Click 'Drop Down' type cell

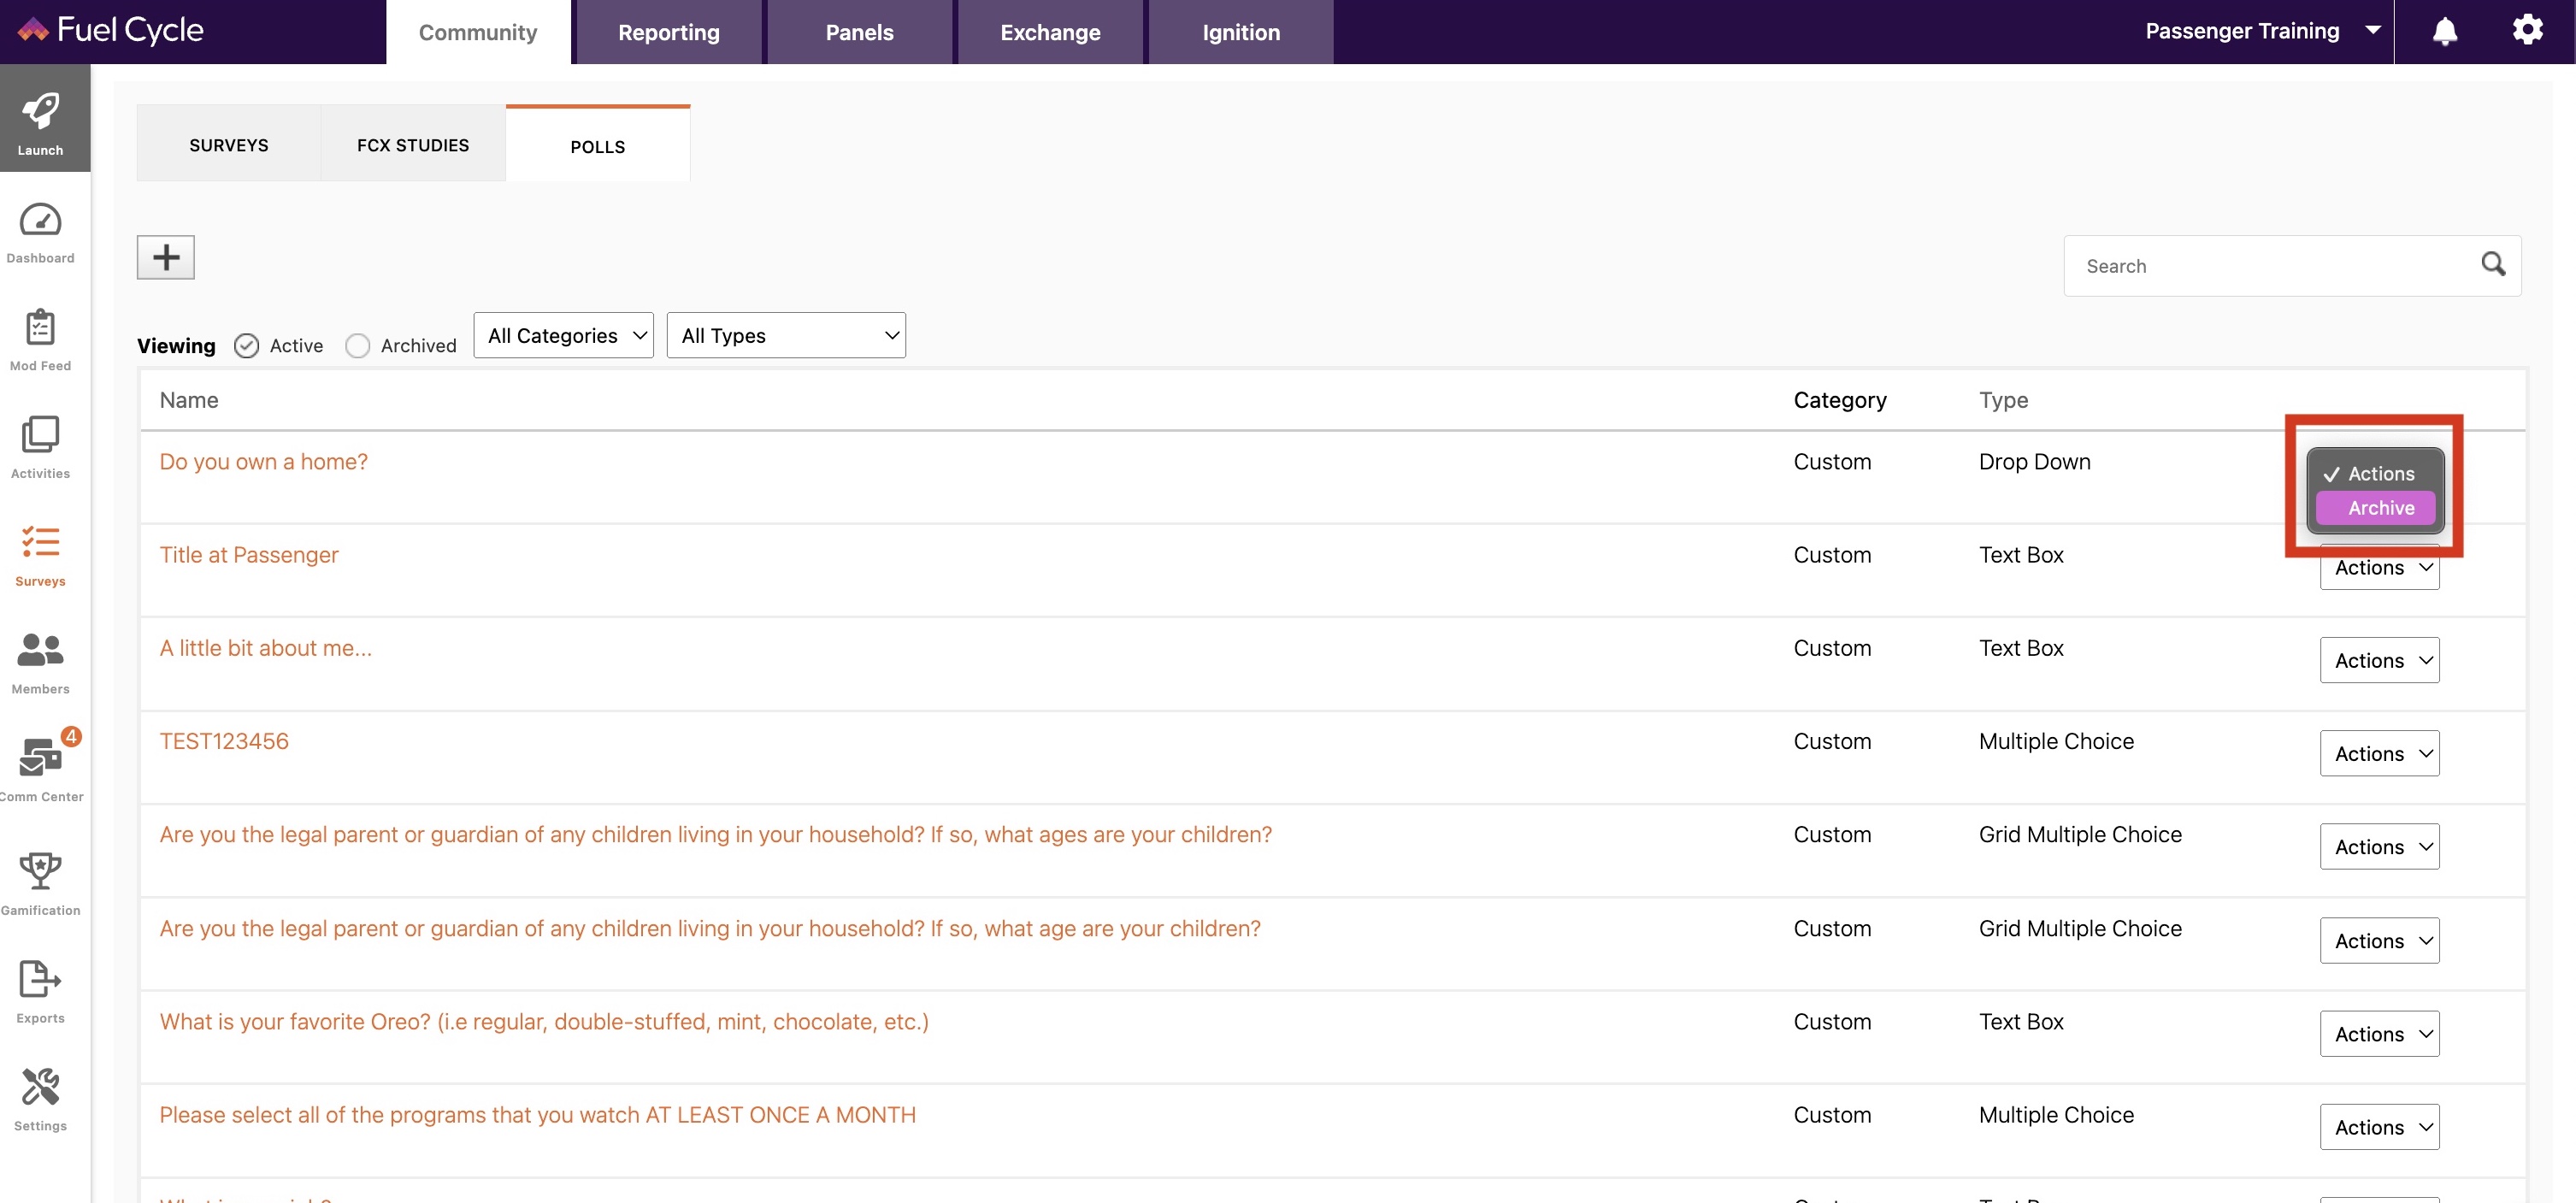(2035, 462)
